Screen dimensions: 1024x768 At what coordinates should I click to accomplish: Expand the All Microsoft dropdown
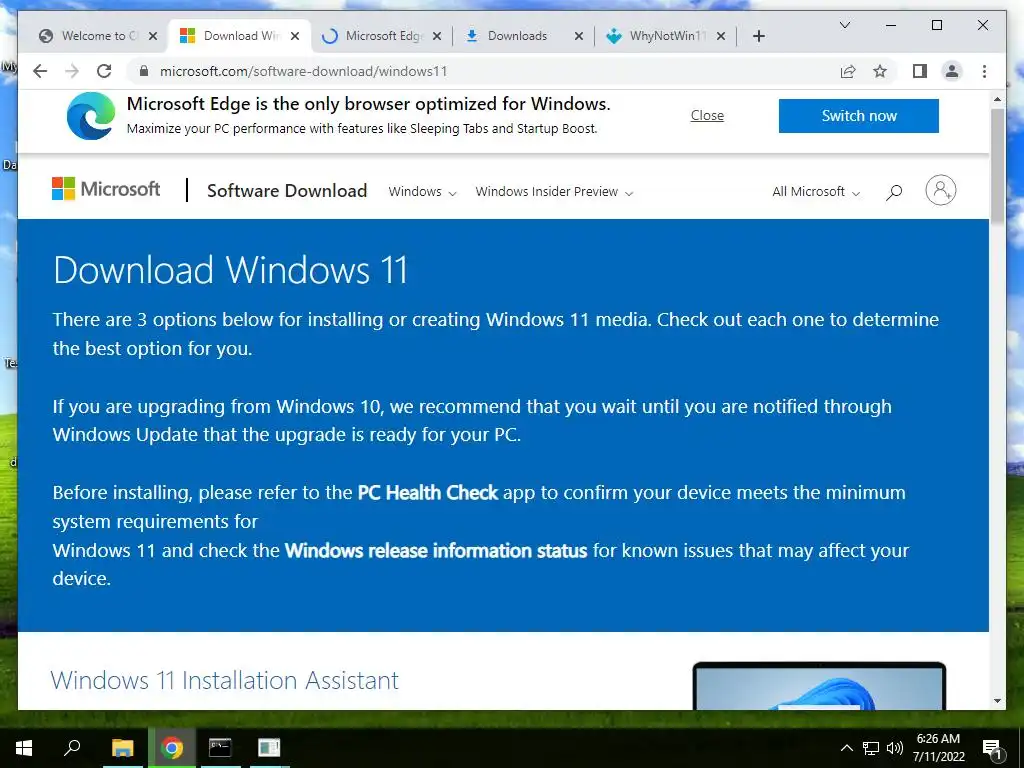tap(816, 191)
